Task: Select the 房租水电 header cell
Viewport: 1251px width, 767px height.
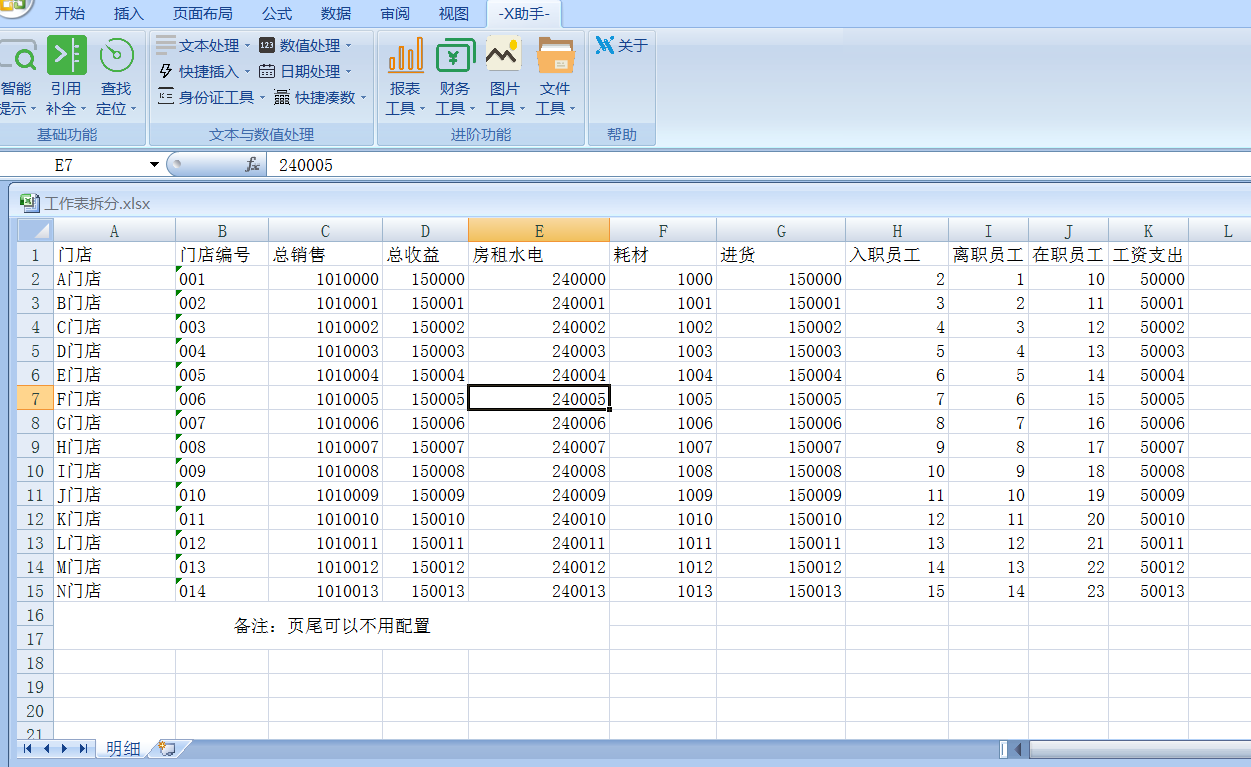Action: point(539,255)
